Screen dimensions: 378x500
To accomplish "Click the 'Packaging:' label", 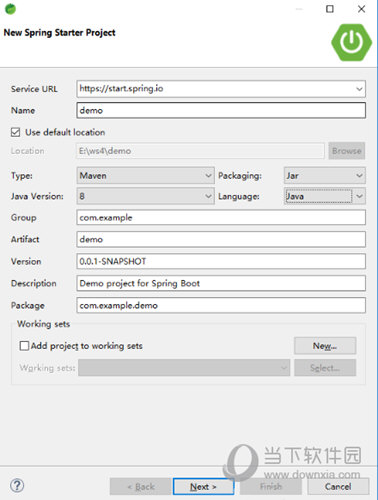I will click(240, 176).
